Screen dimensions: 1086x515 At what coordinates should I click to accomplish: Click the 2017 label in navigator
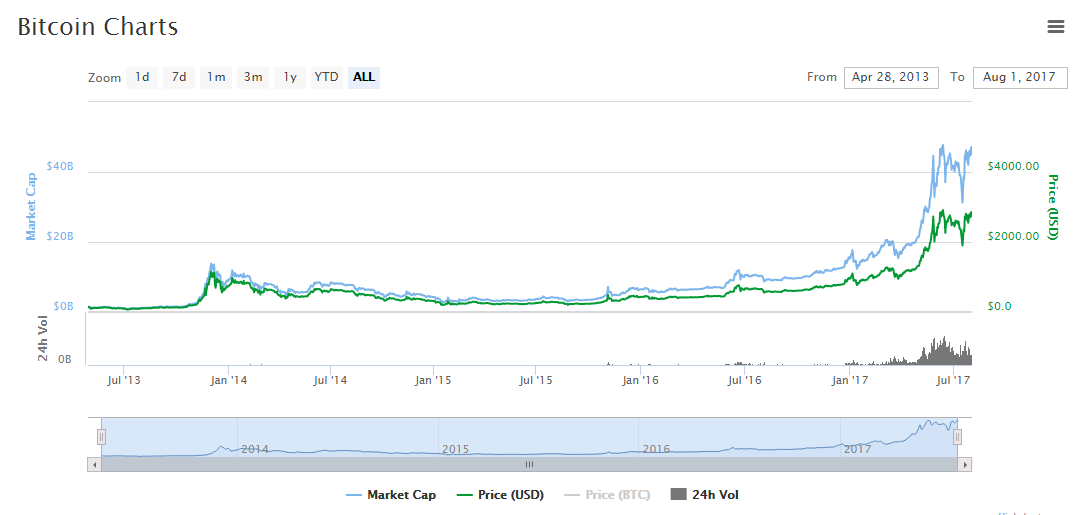tap(857, 449)
